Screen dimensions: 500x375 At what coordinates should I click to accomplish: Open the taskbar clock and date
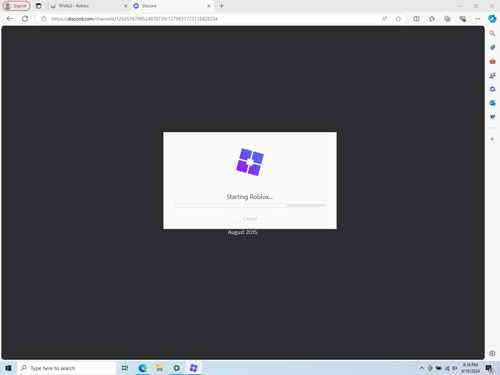470,368
